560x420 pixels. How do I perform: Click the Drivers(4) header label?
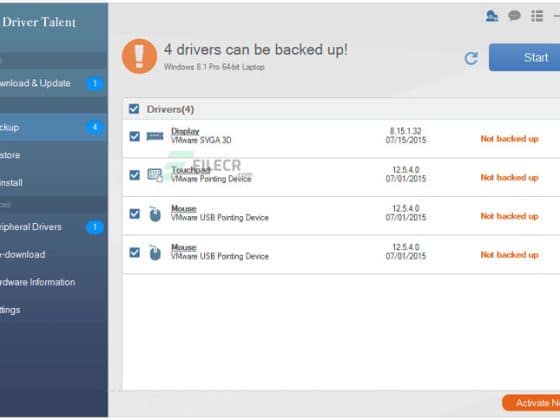[170, 109]
